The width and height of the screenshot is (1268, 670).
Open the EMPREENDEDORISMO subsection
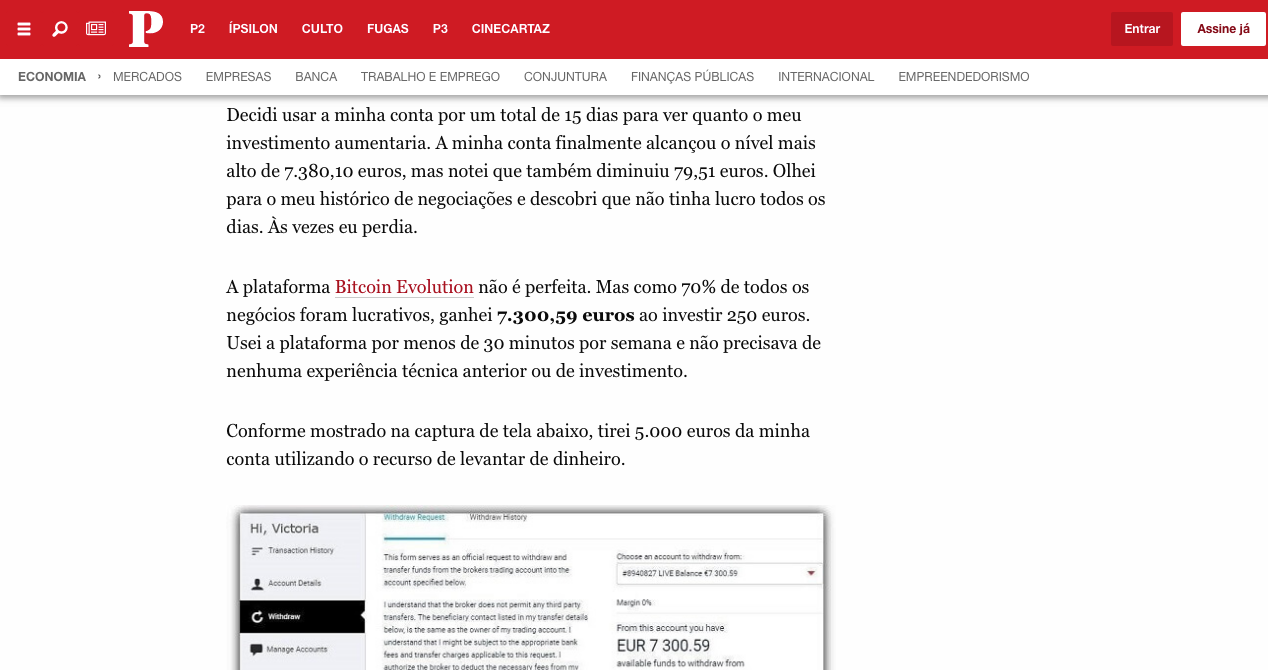click(x=963, y=77)
